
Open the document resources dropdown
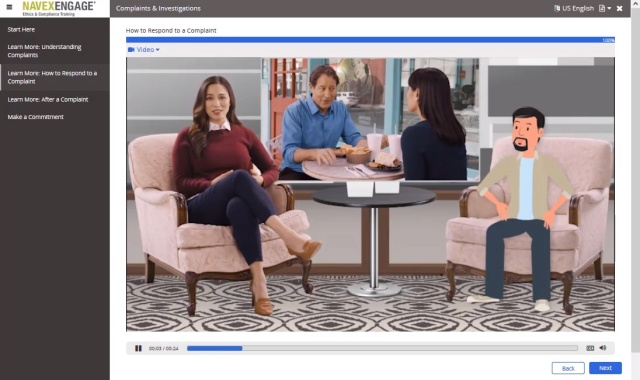point(604,8)
